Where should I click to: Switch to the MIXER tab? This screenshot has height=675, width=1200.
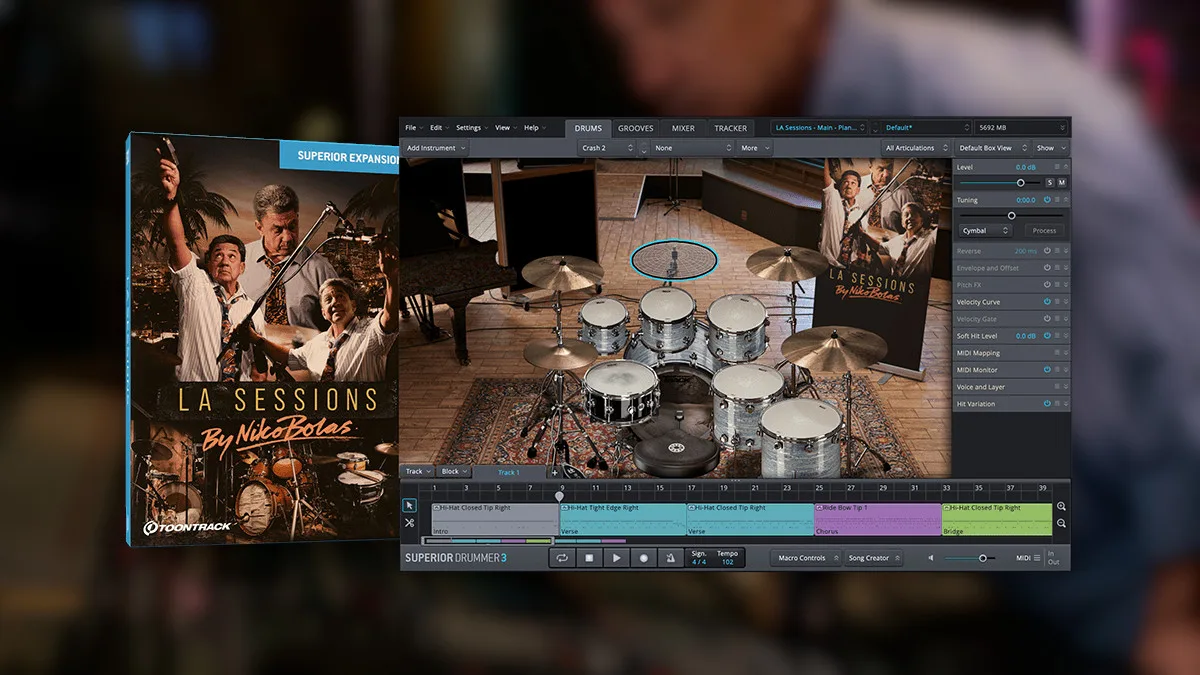coord(683,128)
